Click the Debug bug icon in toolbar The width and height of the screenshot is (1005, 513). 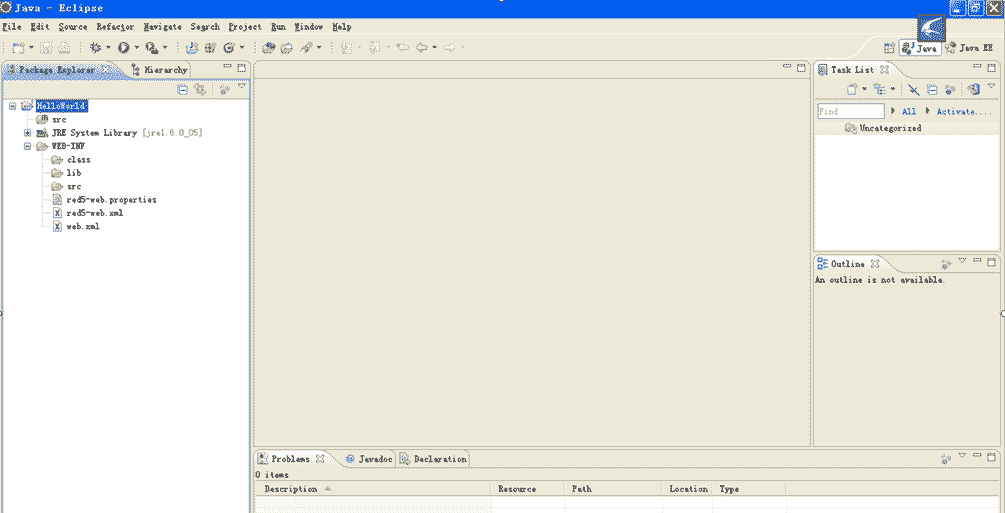coord(97,47)
